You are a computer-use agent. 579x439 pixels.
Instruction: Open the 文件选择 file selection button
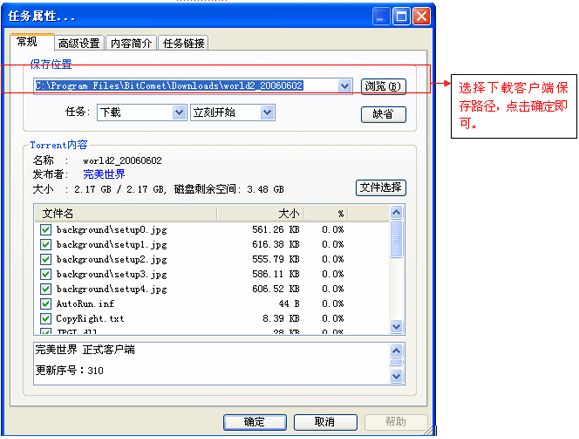coord(381,188)
